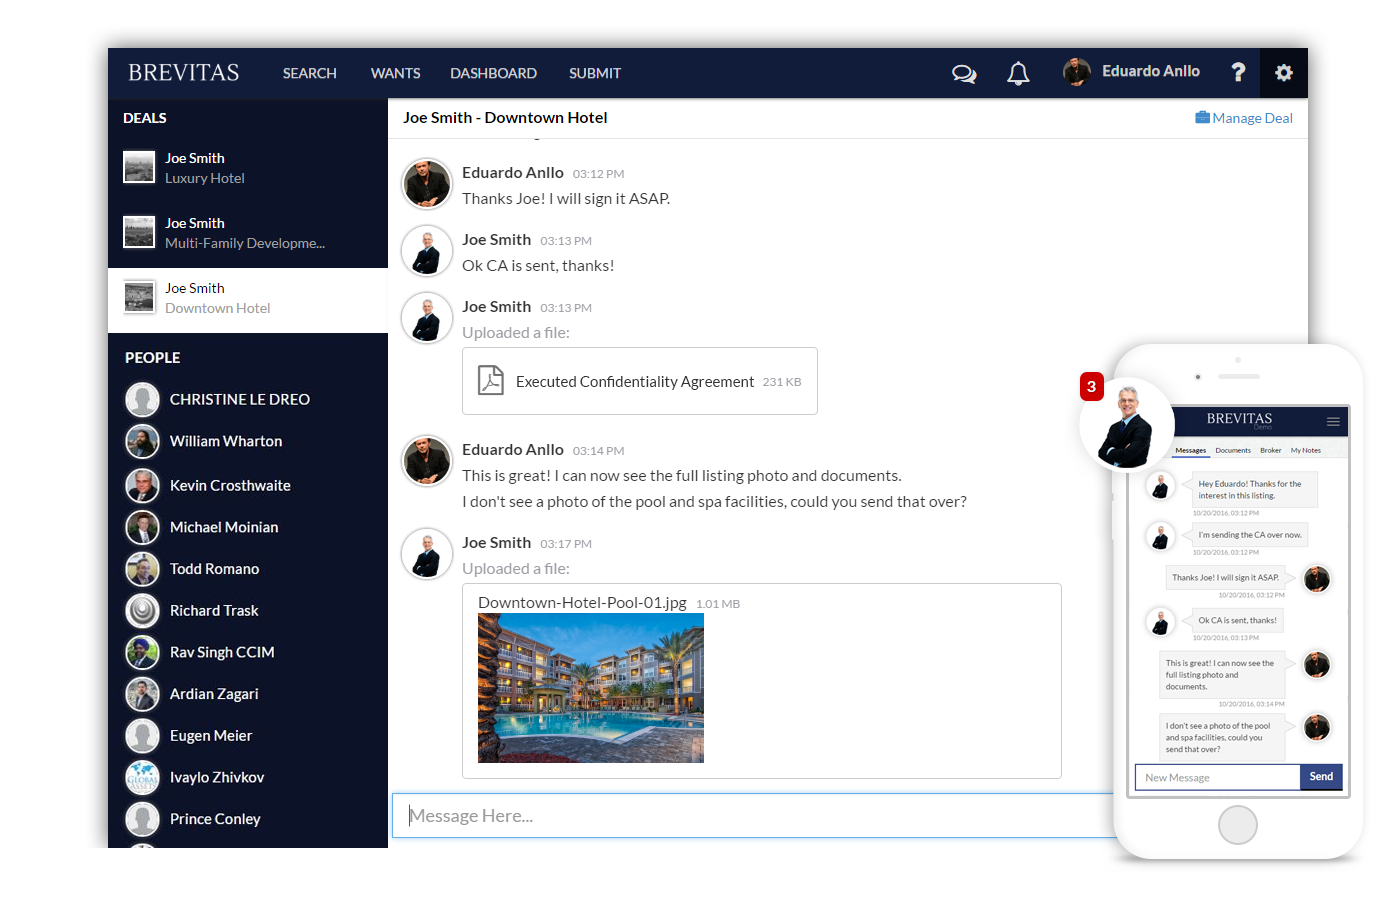Click the briefcase icon next to Manage Deal

1202,117
